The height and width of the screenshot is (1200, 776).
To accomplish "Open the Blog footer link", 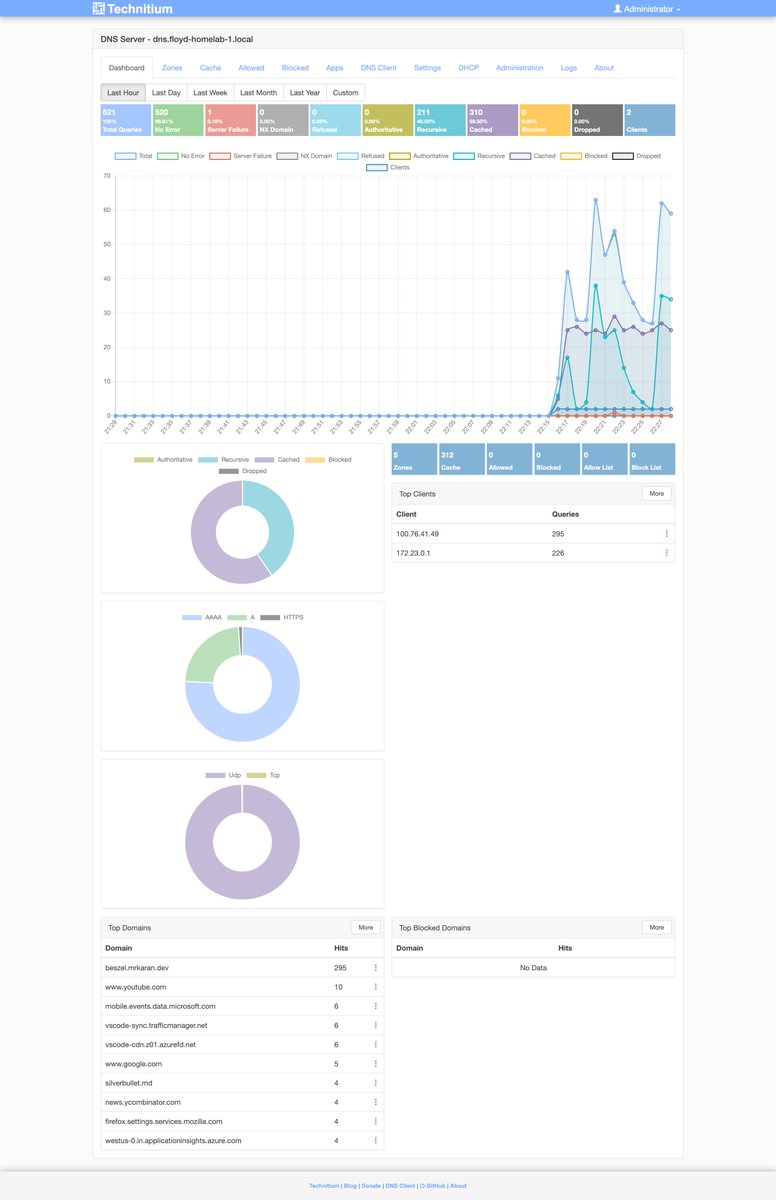I will (x=350, y=1186).
